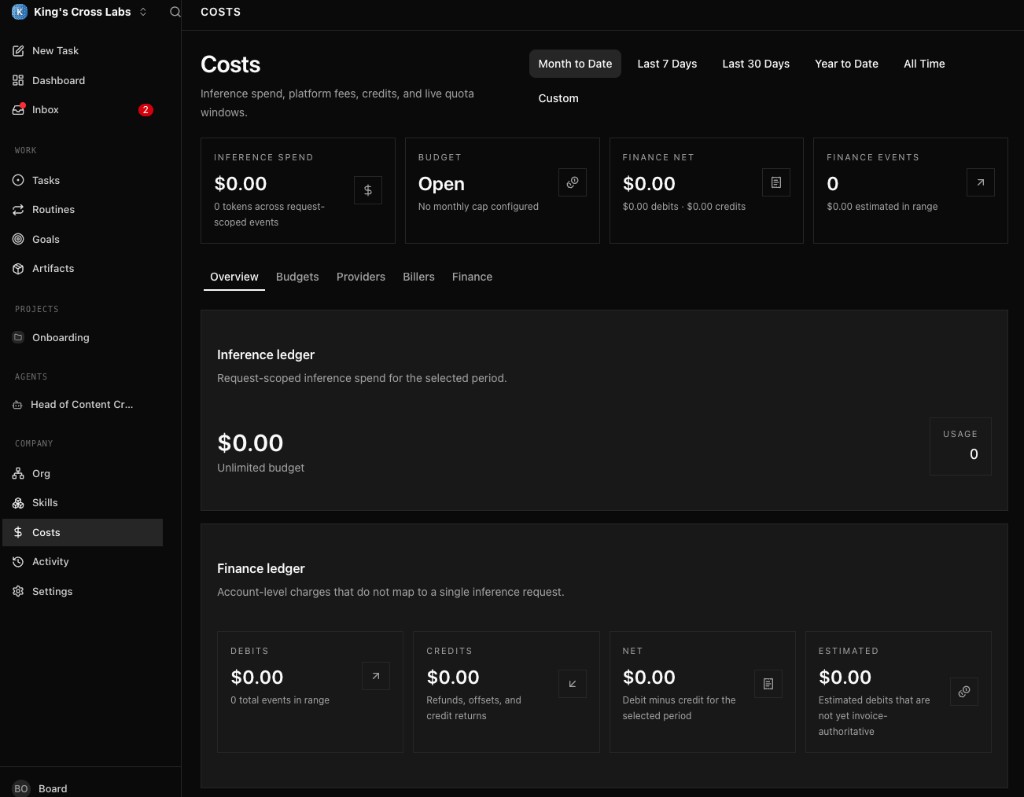Expand King's Cross Labs workspace switcher
Image resolution: width=1024 pixels, height=797 pixels.
143,12
